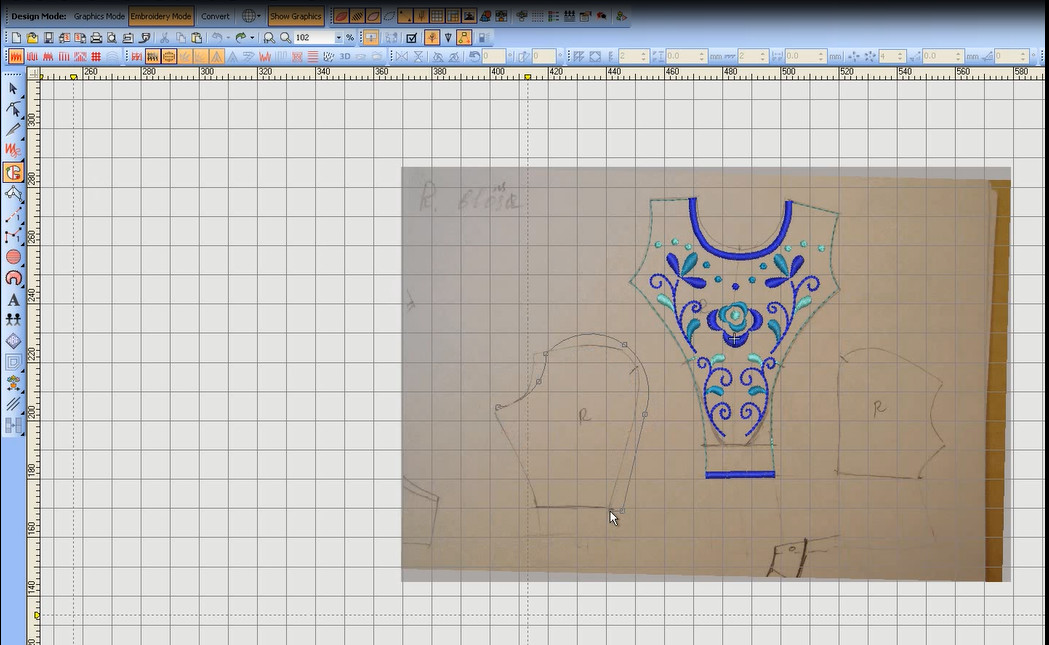Screen dimensions: 1049x645
Task: Expand the zoom level dropdown arrow
Action: click(338, 37)
